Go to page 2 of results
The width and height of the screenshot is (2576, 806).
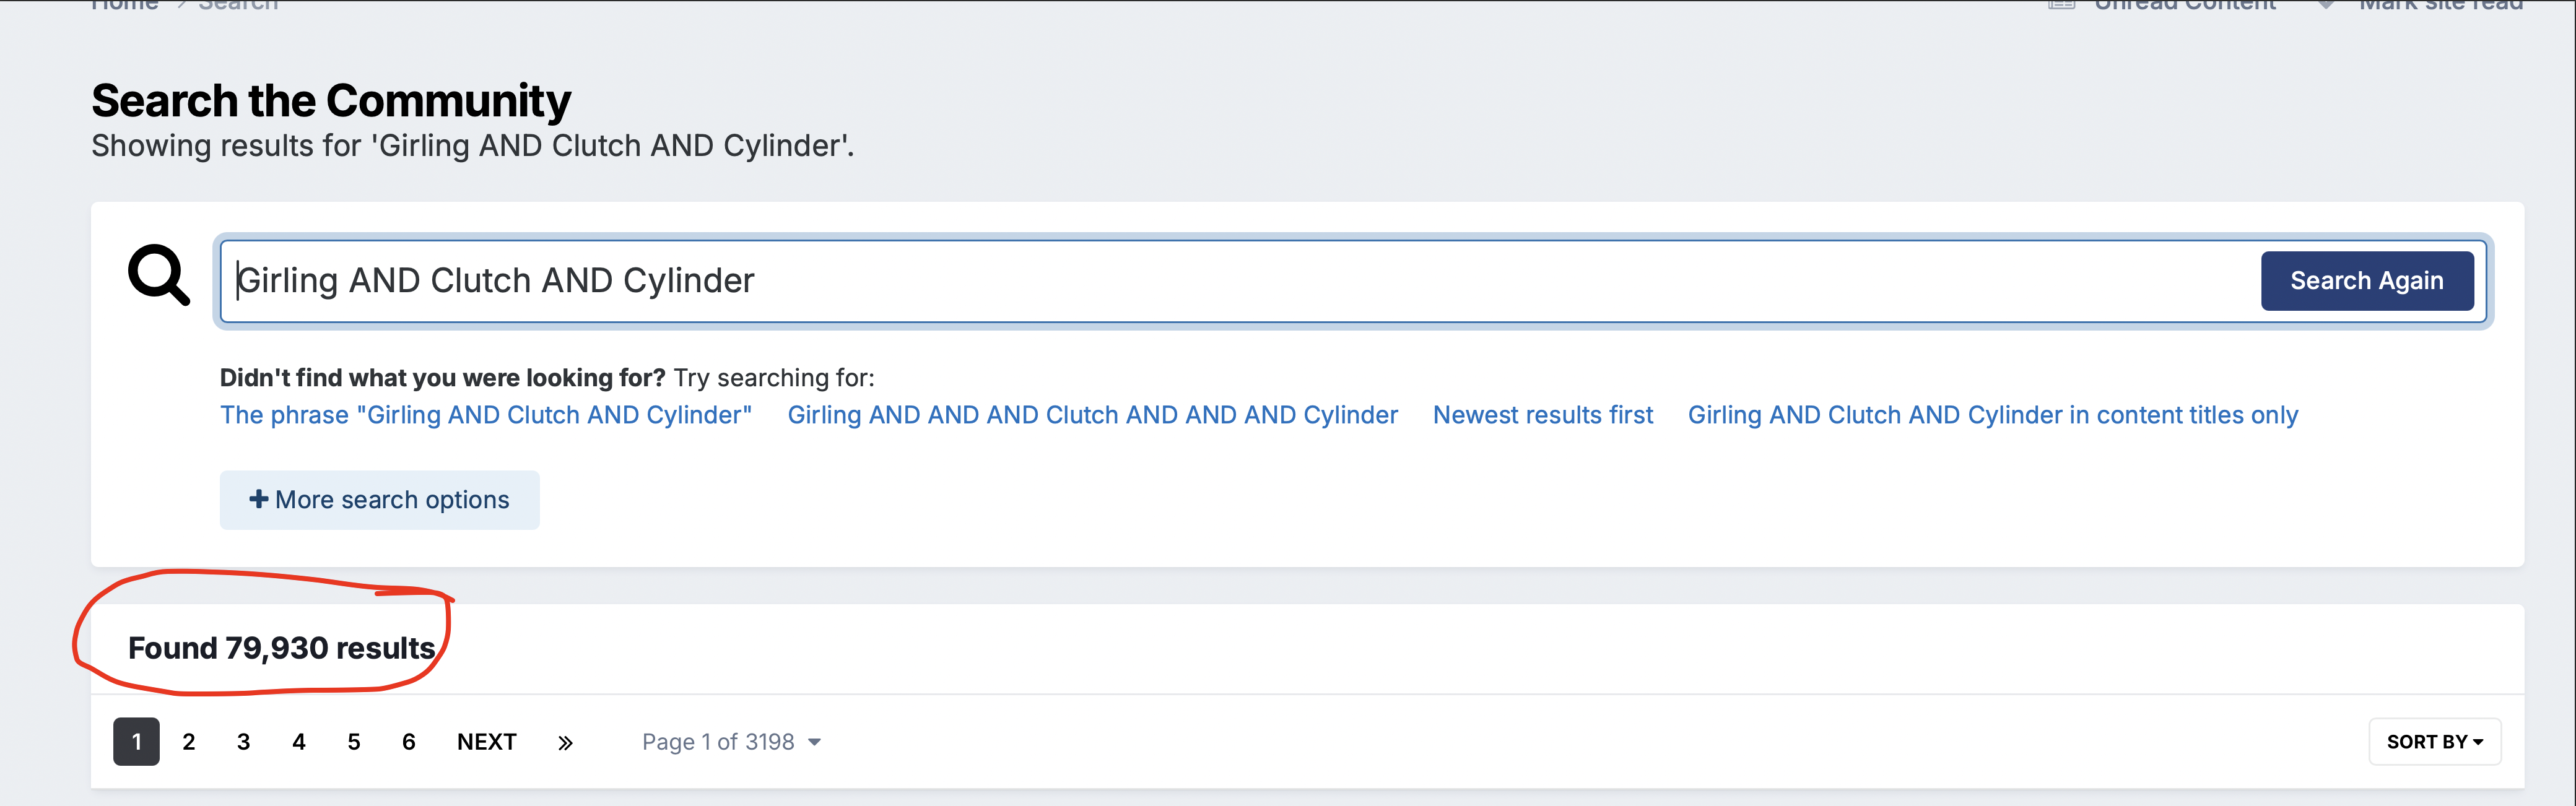(189, 742)
